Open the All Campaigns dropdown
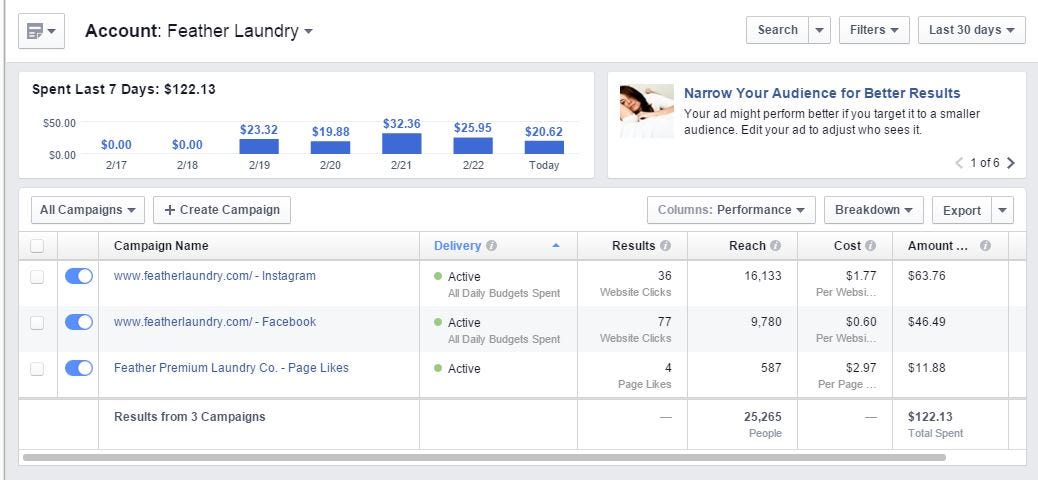 pos(87,210)
